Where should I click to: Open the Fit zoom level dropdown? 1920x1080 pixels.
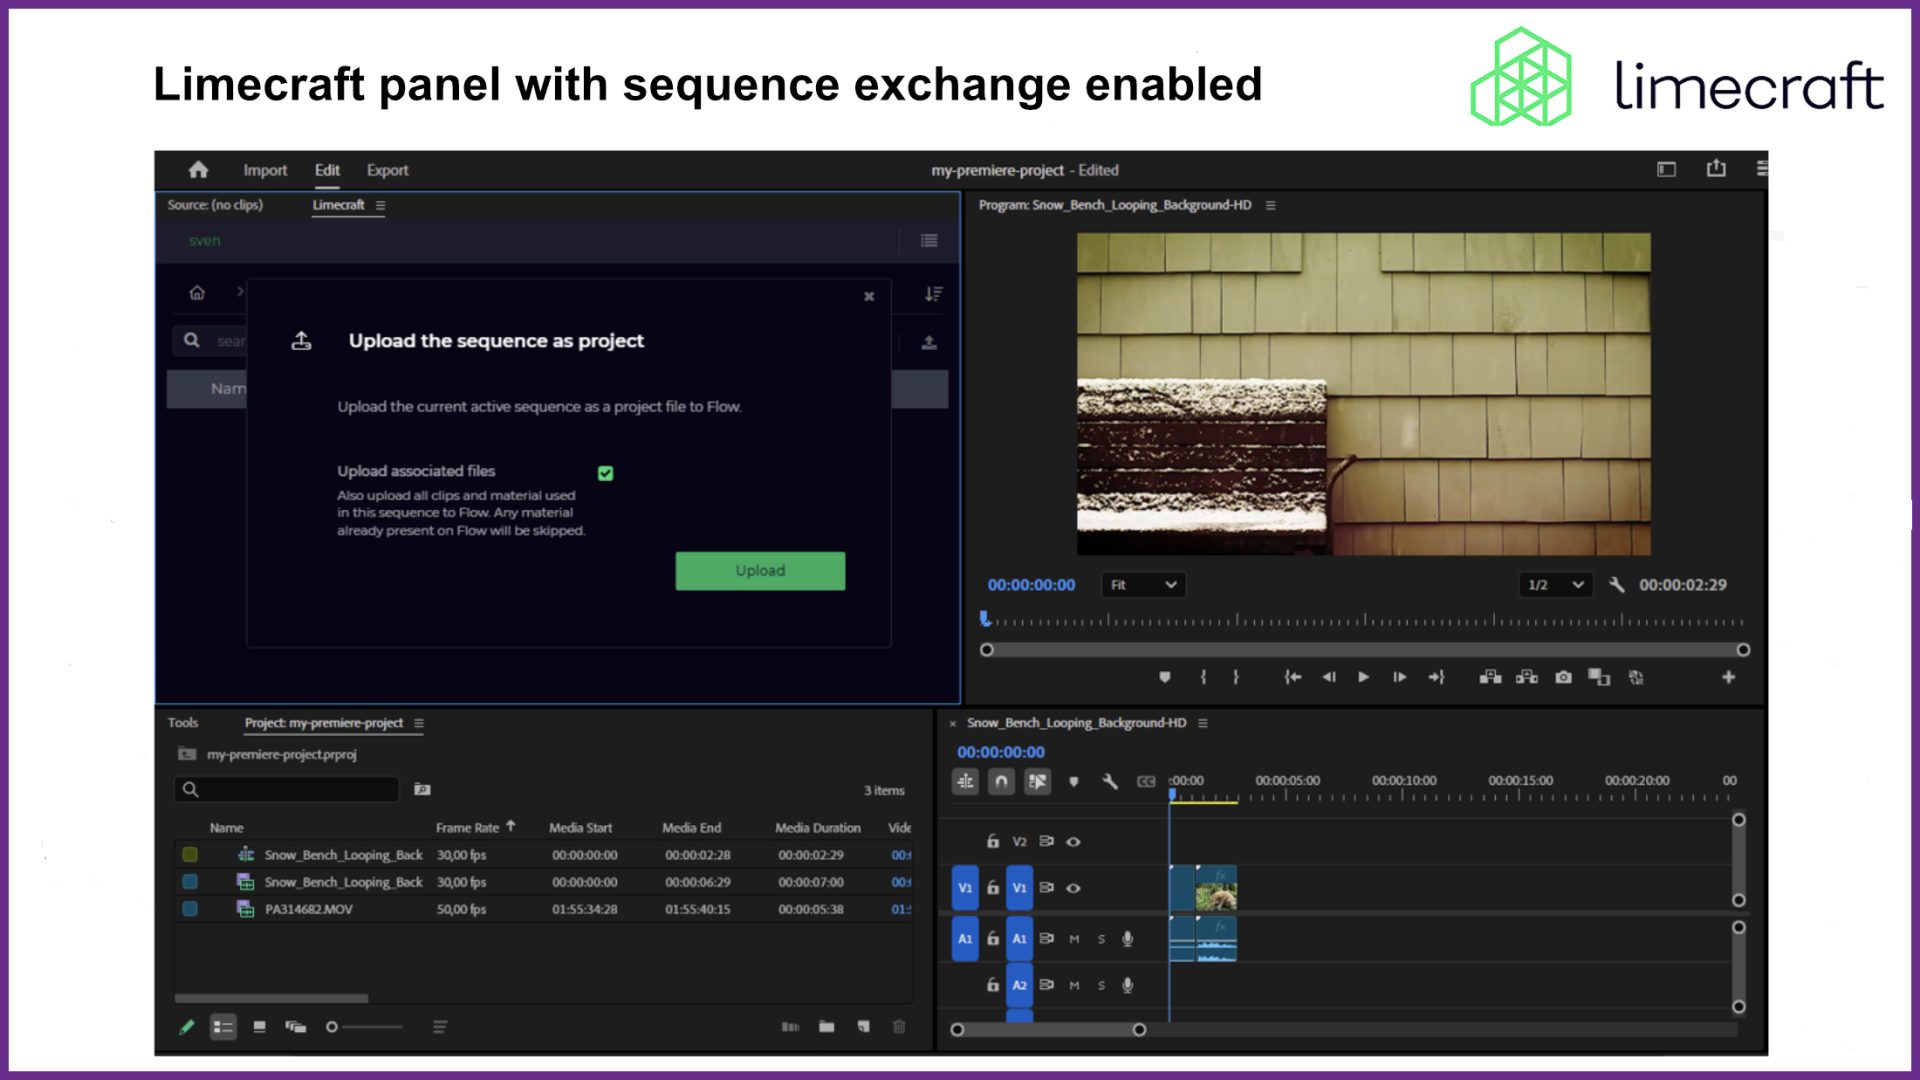coord(1143,585)
